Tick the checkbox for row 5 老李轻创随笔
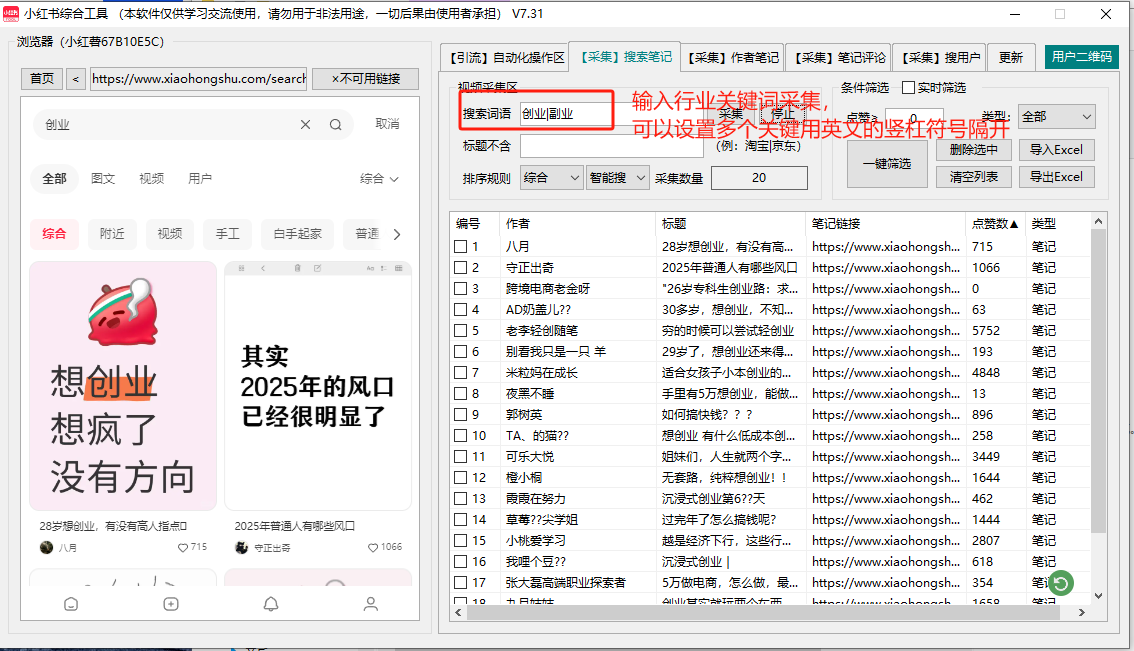Screen dimensions: 1134x651 click(x=461, y=331)
